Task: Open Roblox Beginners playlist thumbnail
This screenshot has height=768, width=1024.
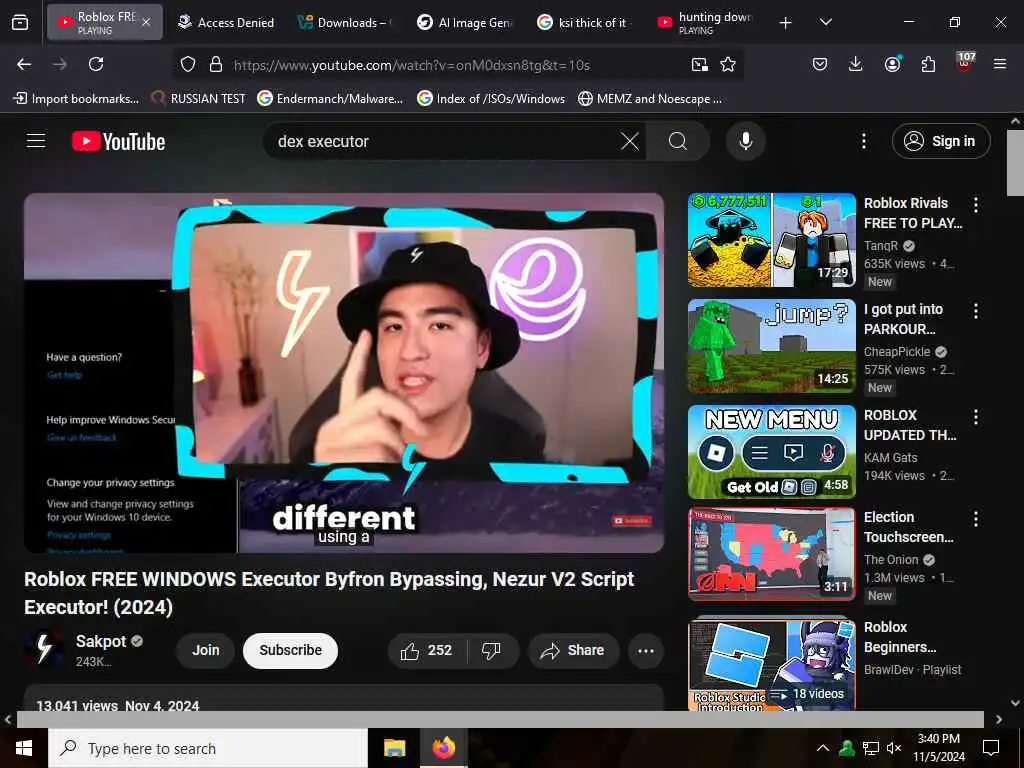Action: click(x=772, y=665)
